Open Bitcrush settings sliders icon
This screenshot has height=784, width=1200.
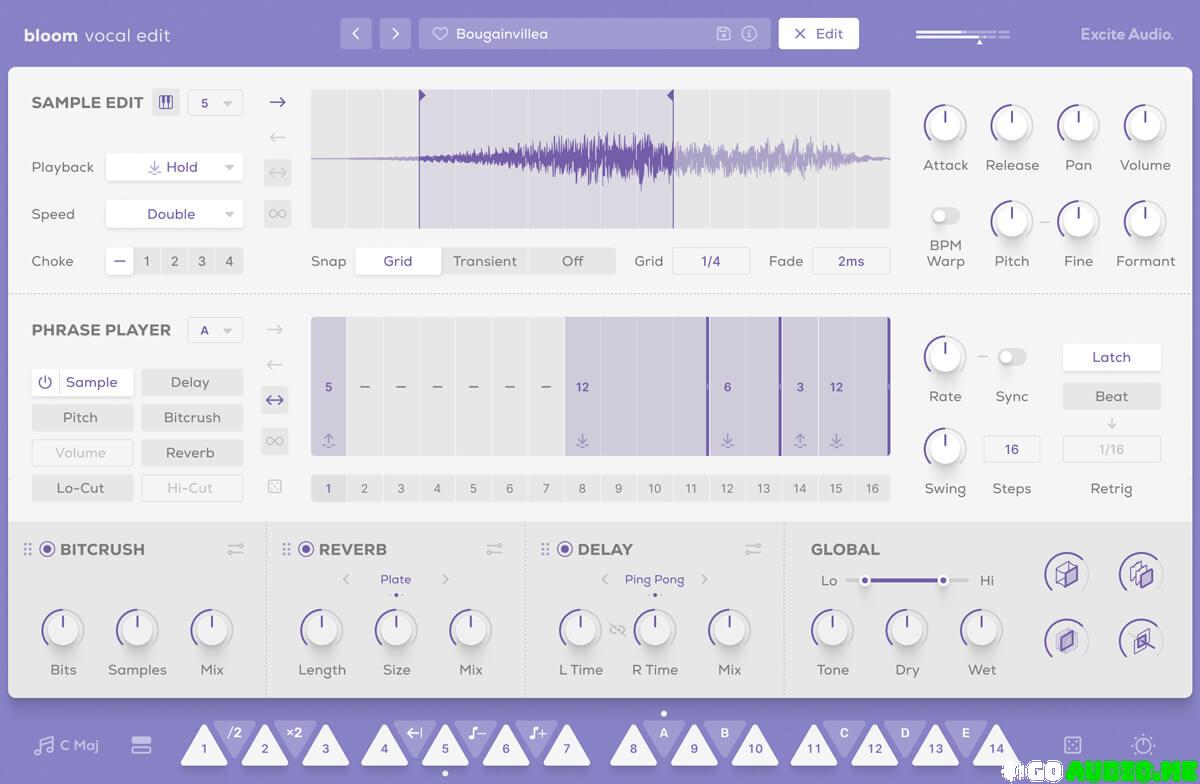point(235,549)
